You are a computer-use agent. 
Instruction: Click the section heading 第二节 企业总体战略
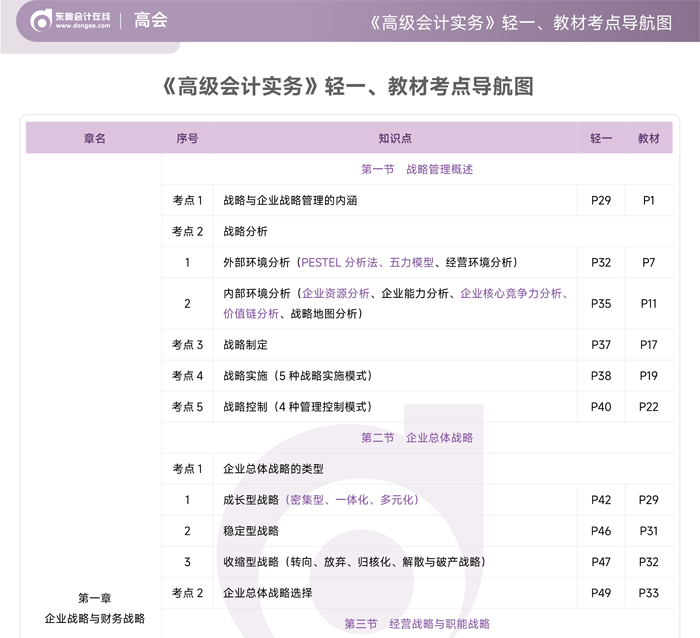[x=417, y=438]
